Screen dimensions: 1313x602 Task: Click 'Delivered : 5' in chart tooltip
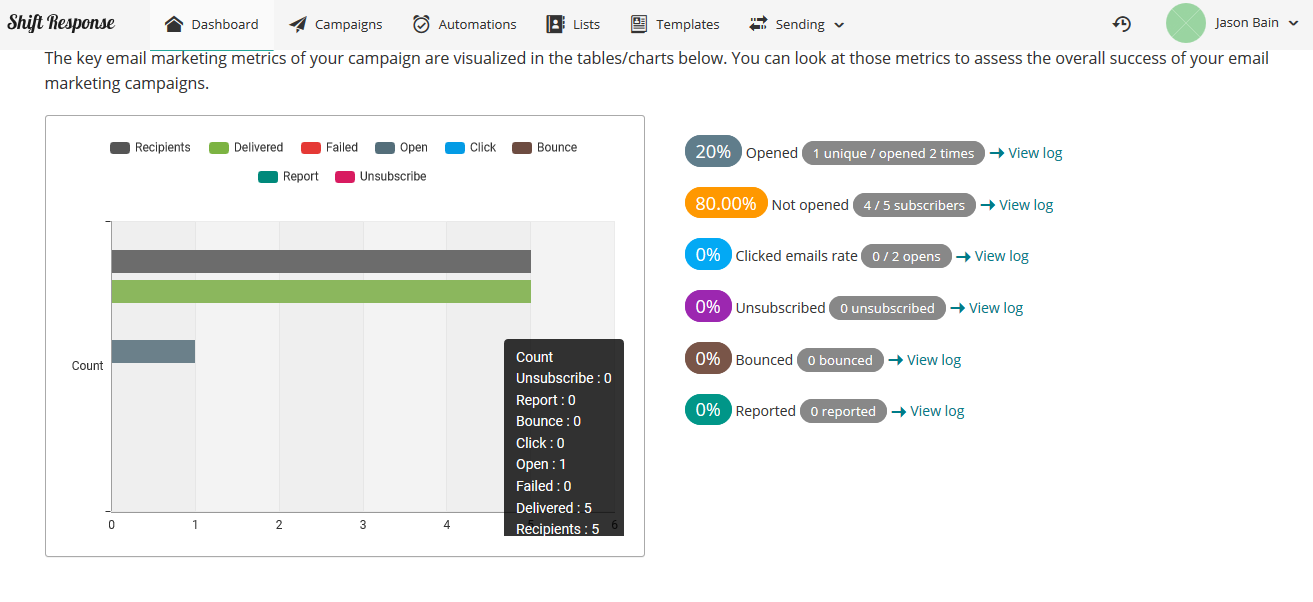(x=554, y=508)
